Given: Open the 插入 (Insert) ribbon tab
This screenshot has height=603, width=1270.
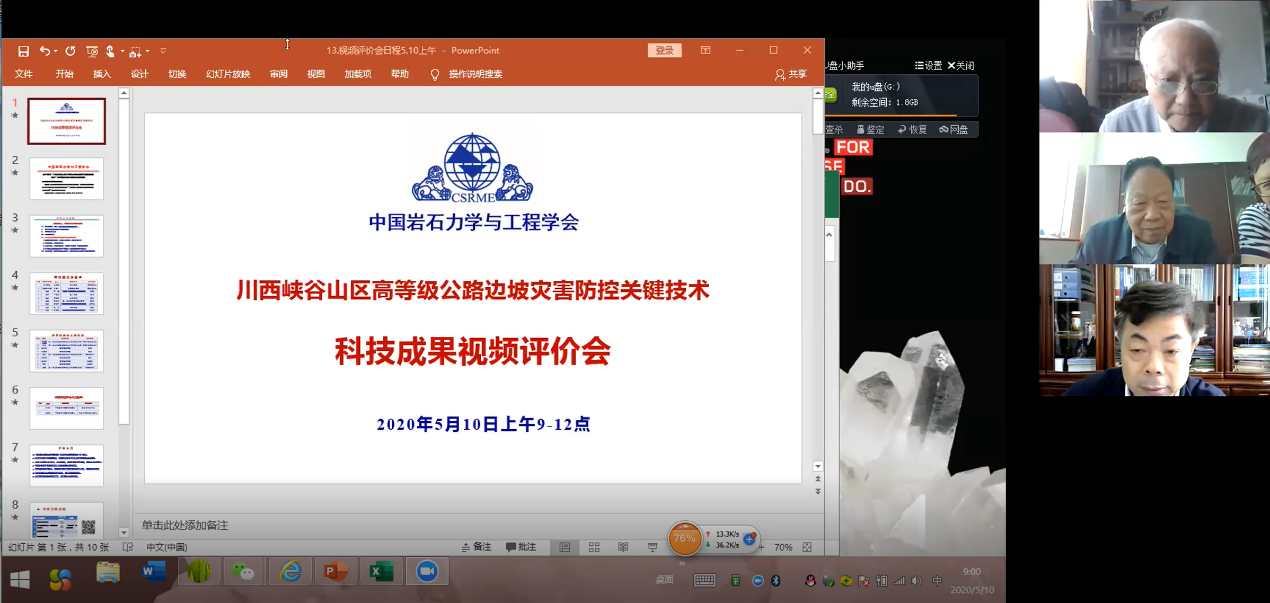Looking at the screenshot, I should coord(102,74).
